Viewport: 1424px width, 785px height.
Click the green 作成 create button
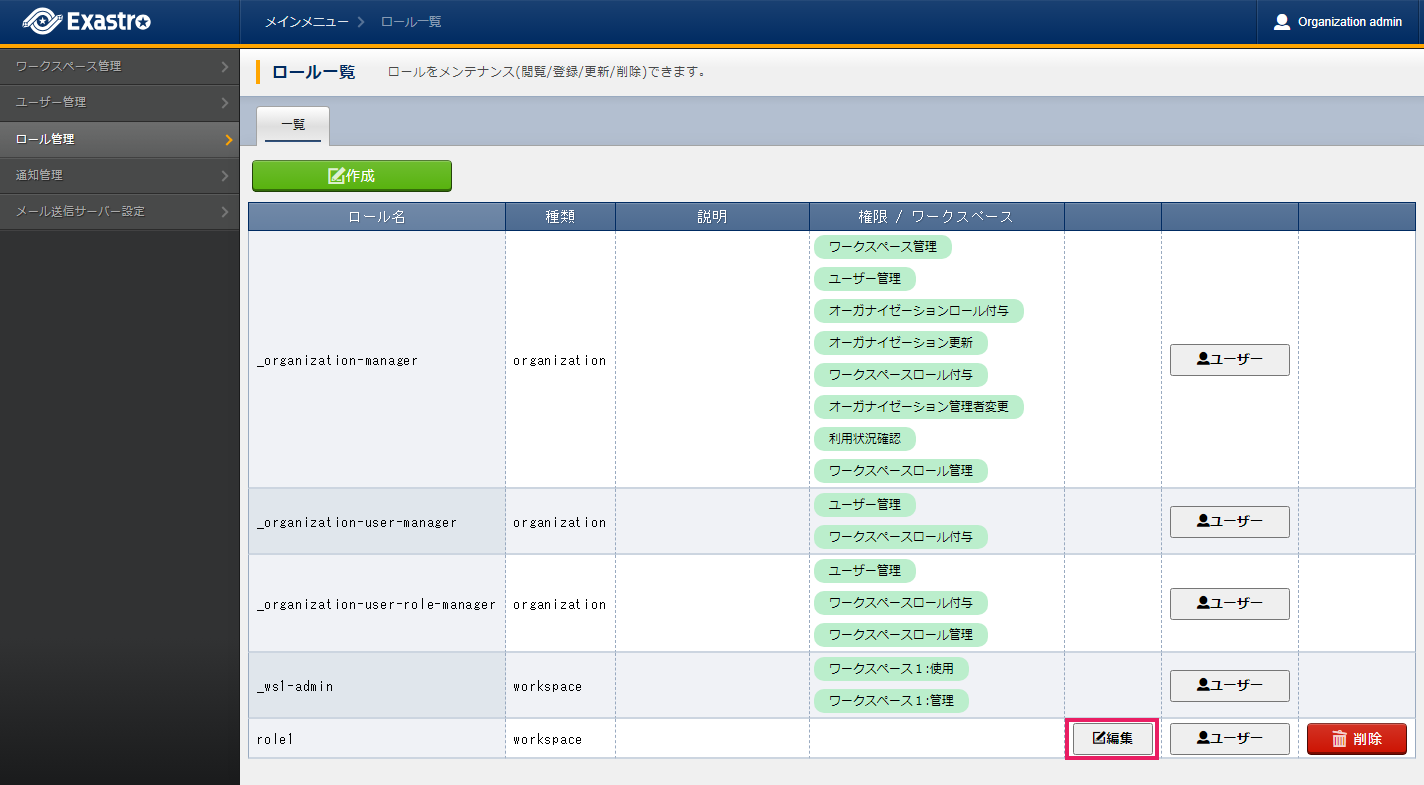tap(352, 175)
